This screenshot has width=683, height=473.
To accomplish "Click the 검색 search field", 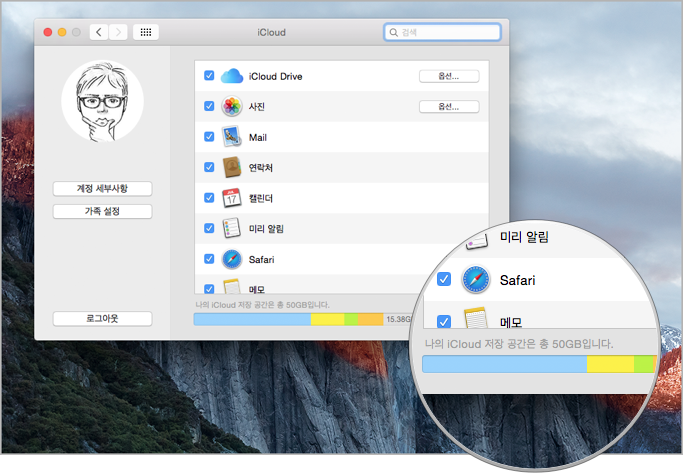I will [x=443, y=32].
